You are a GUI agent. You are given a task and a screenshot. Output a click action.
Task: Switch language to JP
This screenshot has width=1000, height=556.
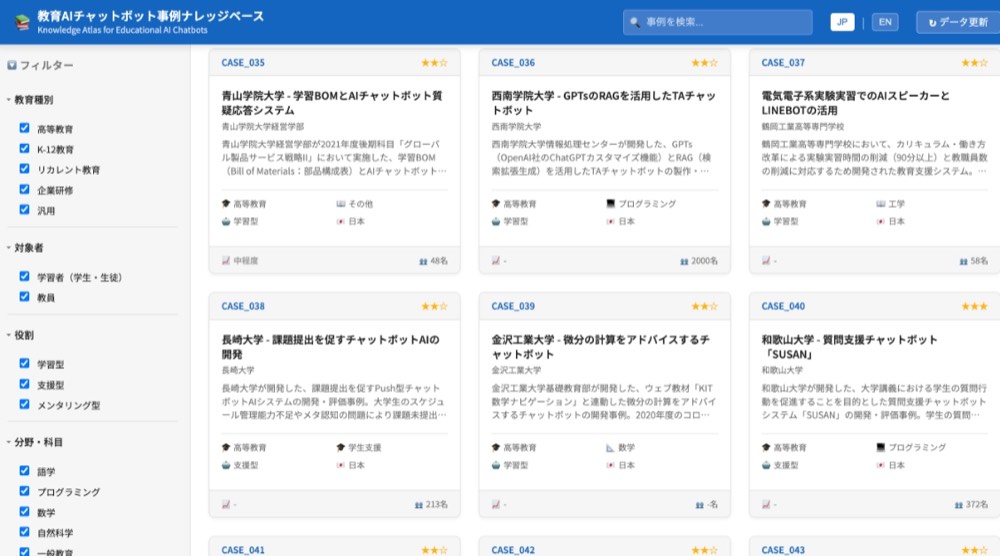[x=842, y=22]
